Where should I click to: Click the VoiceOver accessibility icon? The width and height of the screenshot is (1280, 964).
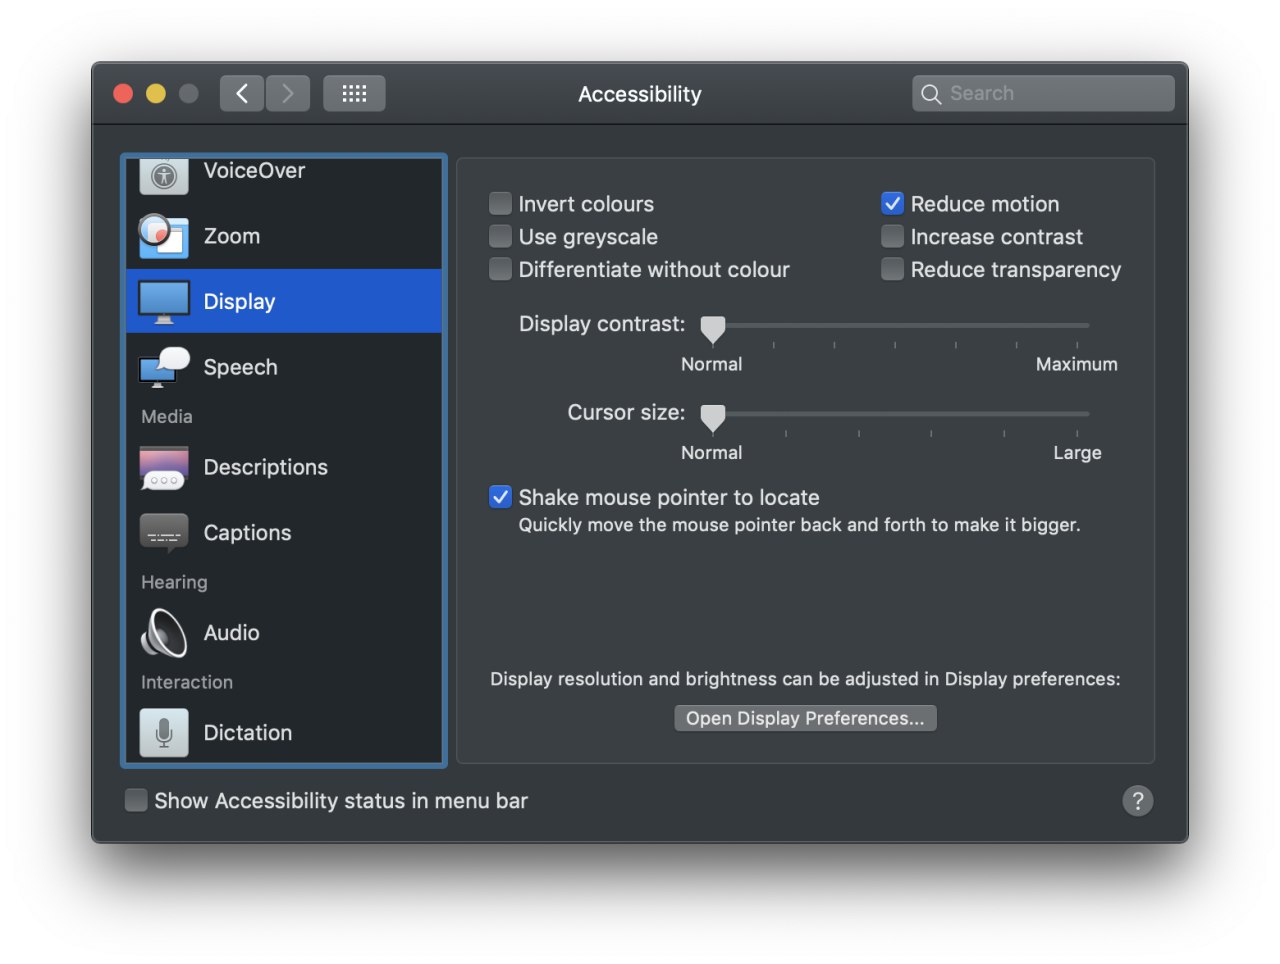click(x=164, y=176)
